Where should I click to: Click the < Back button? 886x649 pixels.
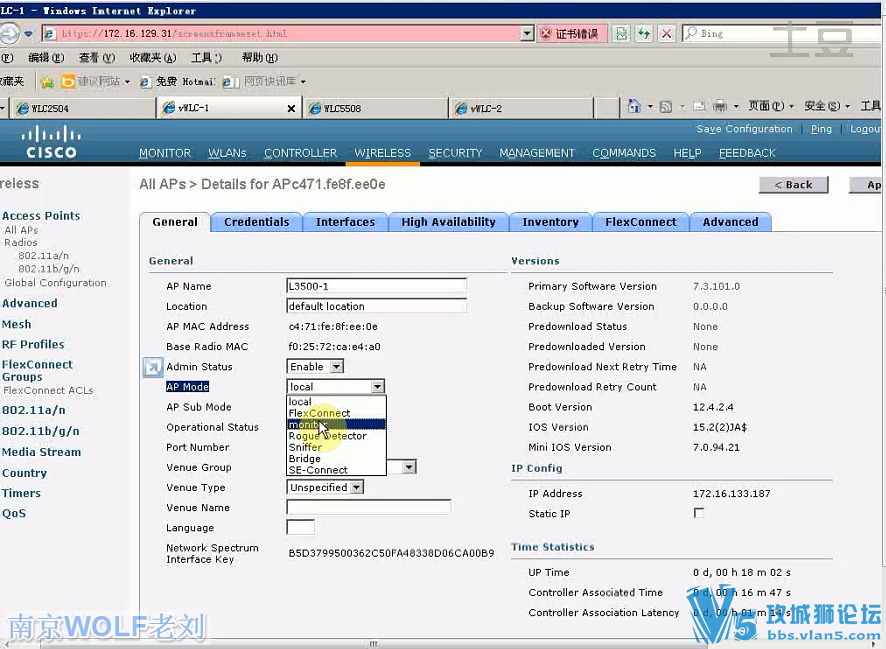point(793,185)
